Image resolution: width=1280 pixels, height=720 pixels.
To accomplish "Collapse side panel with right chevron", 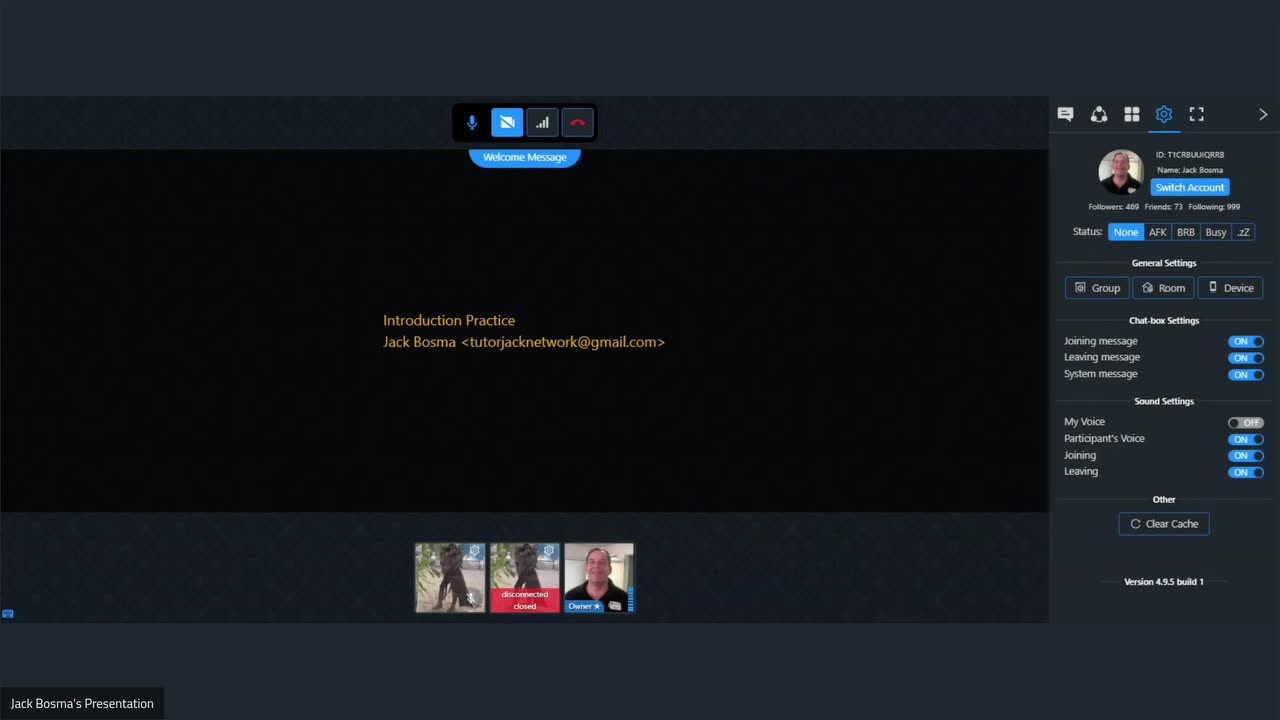I will click(1263, 114).
